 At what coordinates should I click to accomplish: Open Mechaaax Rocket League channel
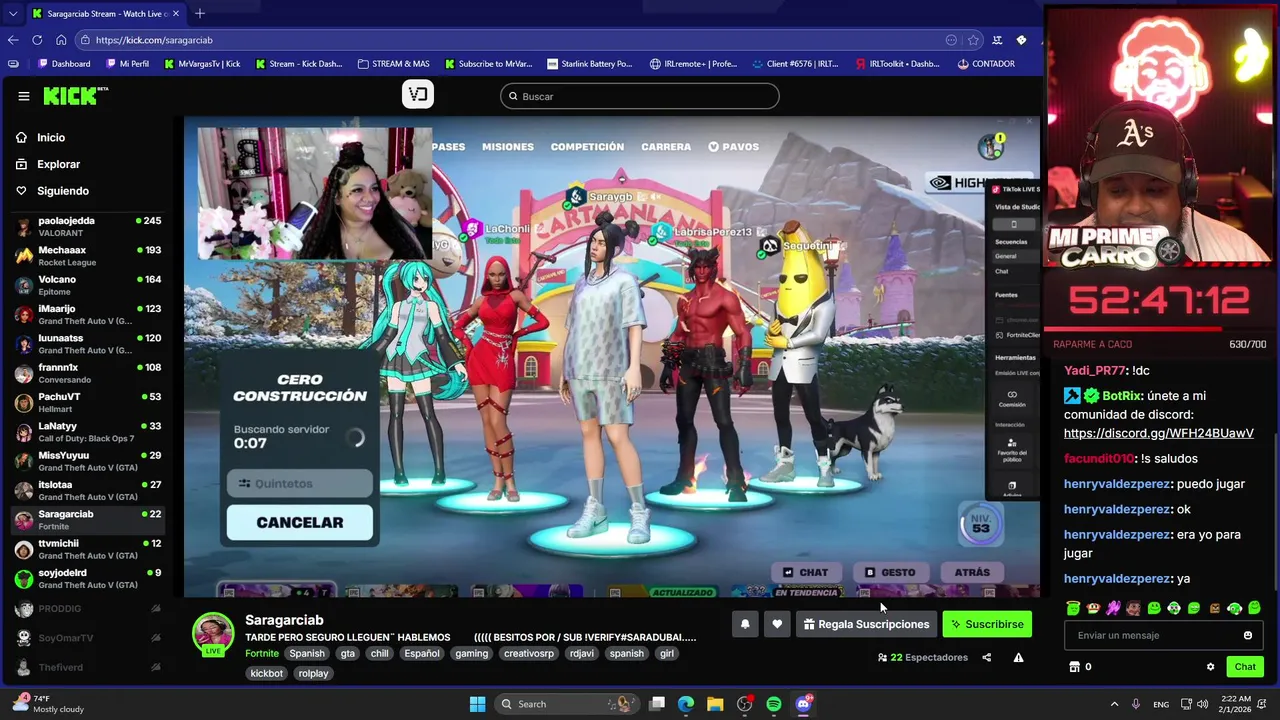coord(88,256)
